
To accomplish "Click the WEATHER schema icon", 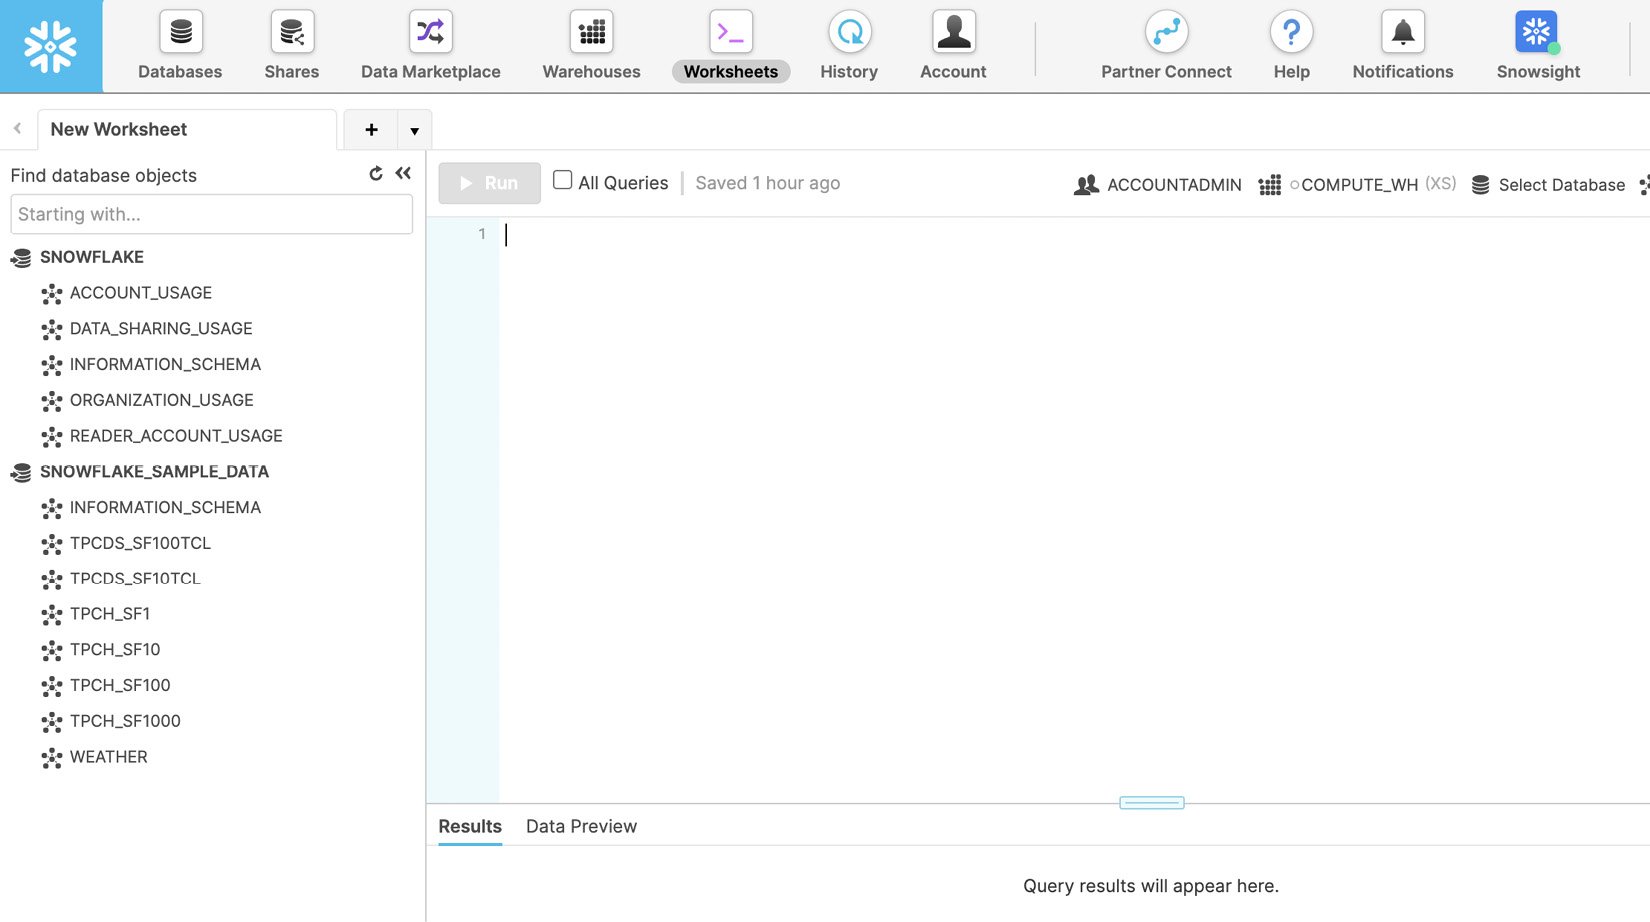I will tap(52, 758).
